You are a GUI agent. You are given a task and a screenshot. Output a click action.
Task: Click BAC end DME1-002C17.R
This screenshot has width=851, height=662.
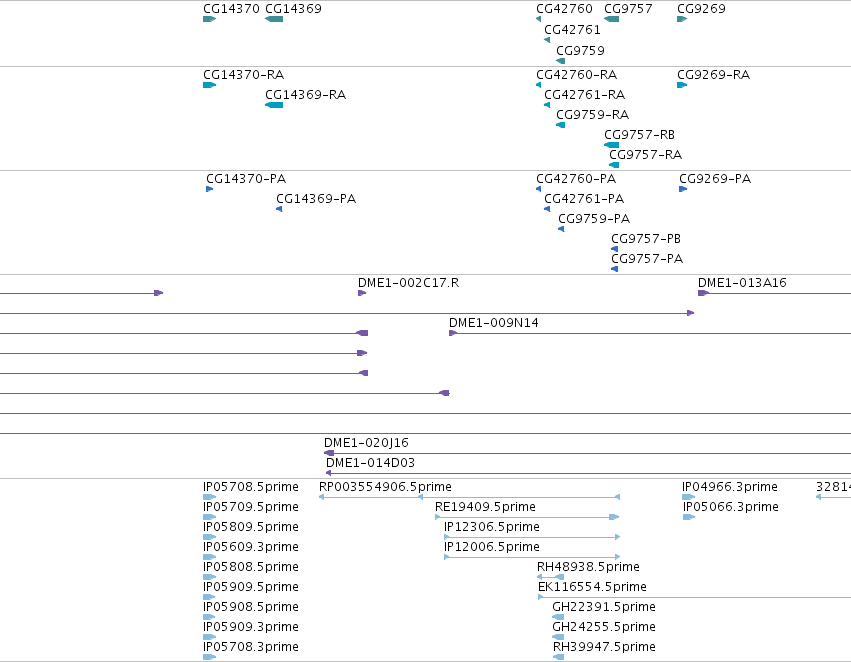click(408, 283)
